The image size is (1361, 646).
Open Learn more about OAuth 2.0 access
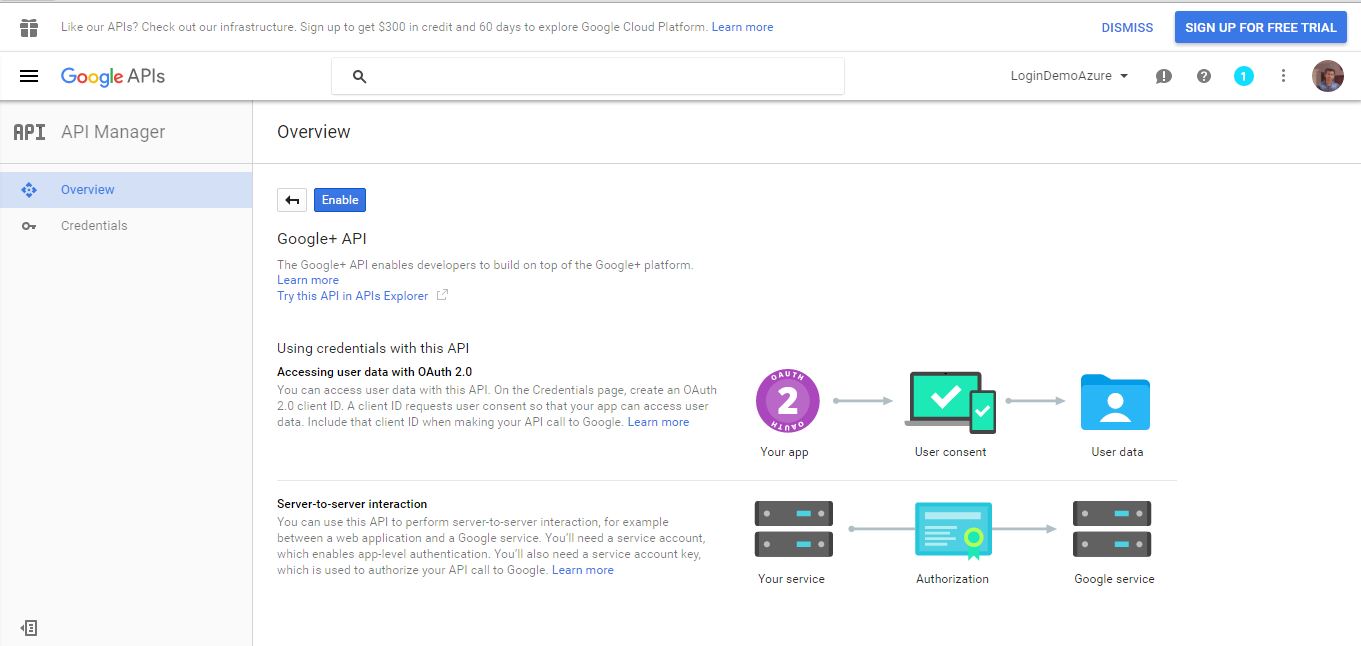pyautogui.click(x=658, y=422)
